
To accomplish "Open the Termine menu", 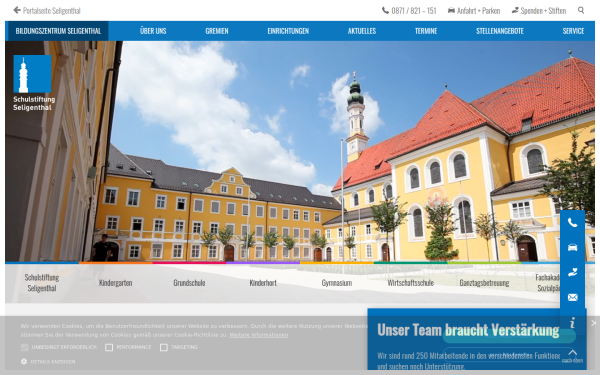I will (x=426, y=31).
